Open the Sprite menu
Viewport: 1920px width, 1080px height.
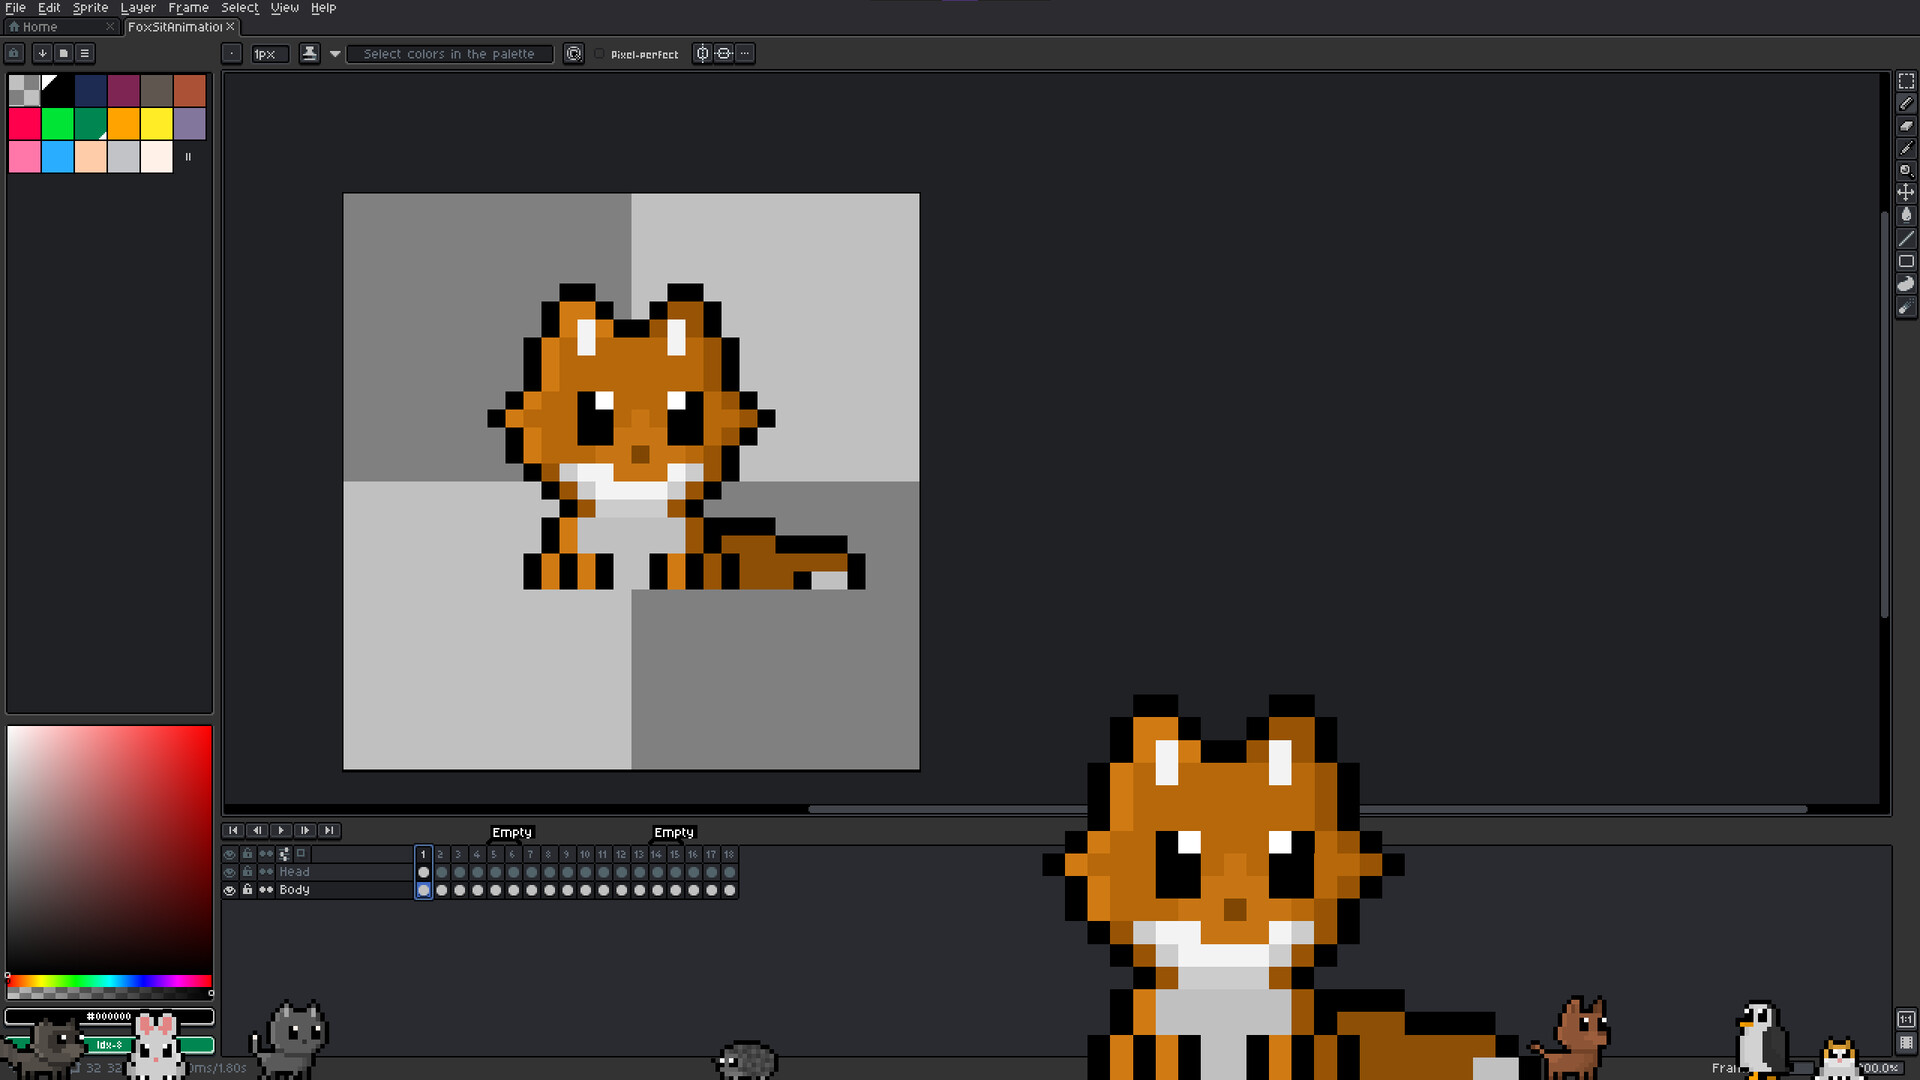tap(90, 7)
